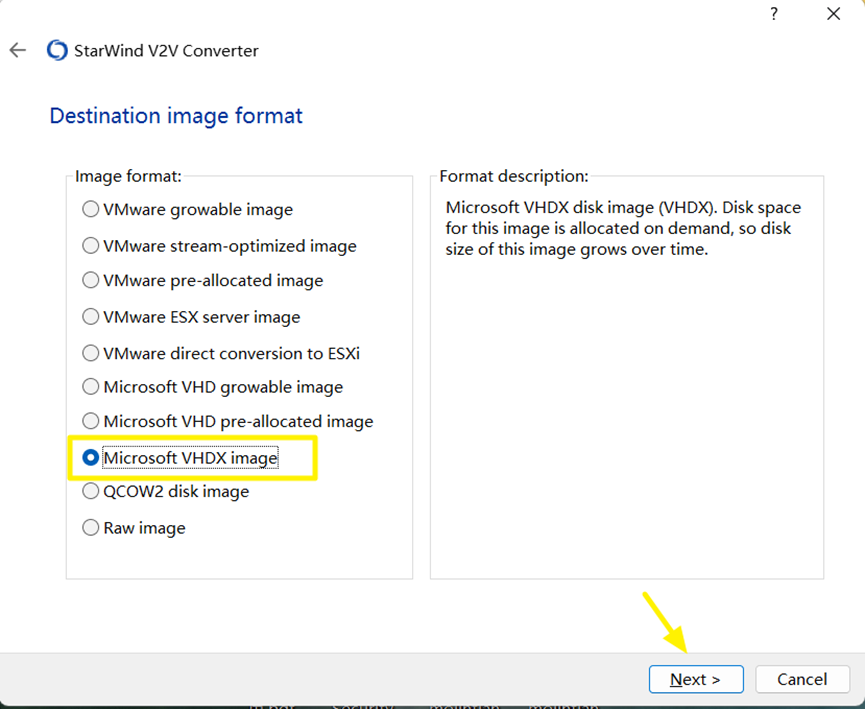Open help with the question mark icon
Image resolution: width=865 pixels, height=709 pixels.
(774, 14)
